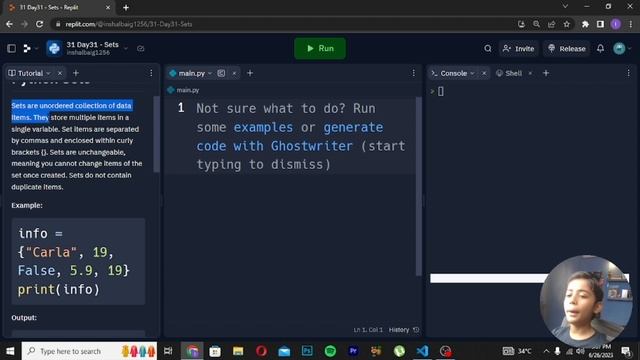The width and height of the screenshot is (640, 360).
Task: Expand the main.py tab chevron
Action: (210, 73)
